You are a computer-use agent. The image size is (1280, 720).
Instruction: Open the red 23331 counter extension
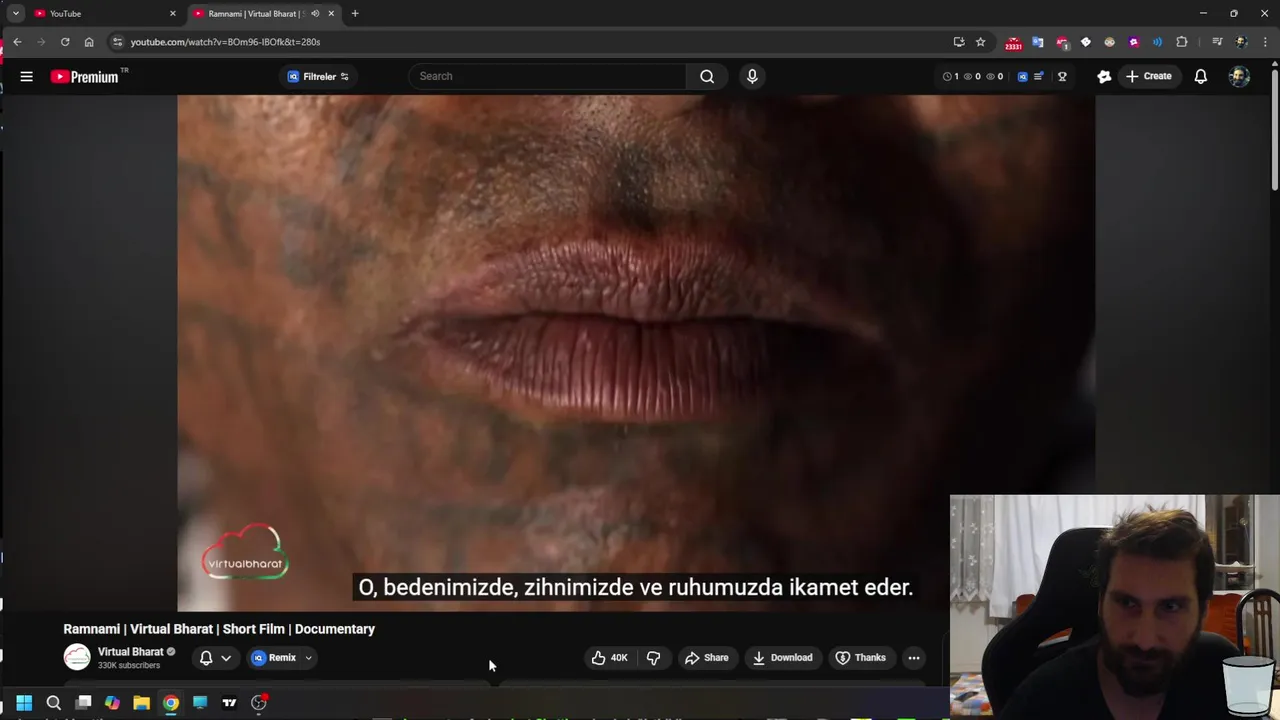tap(1013, 43)
